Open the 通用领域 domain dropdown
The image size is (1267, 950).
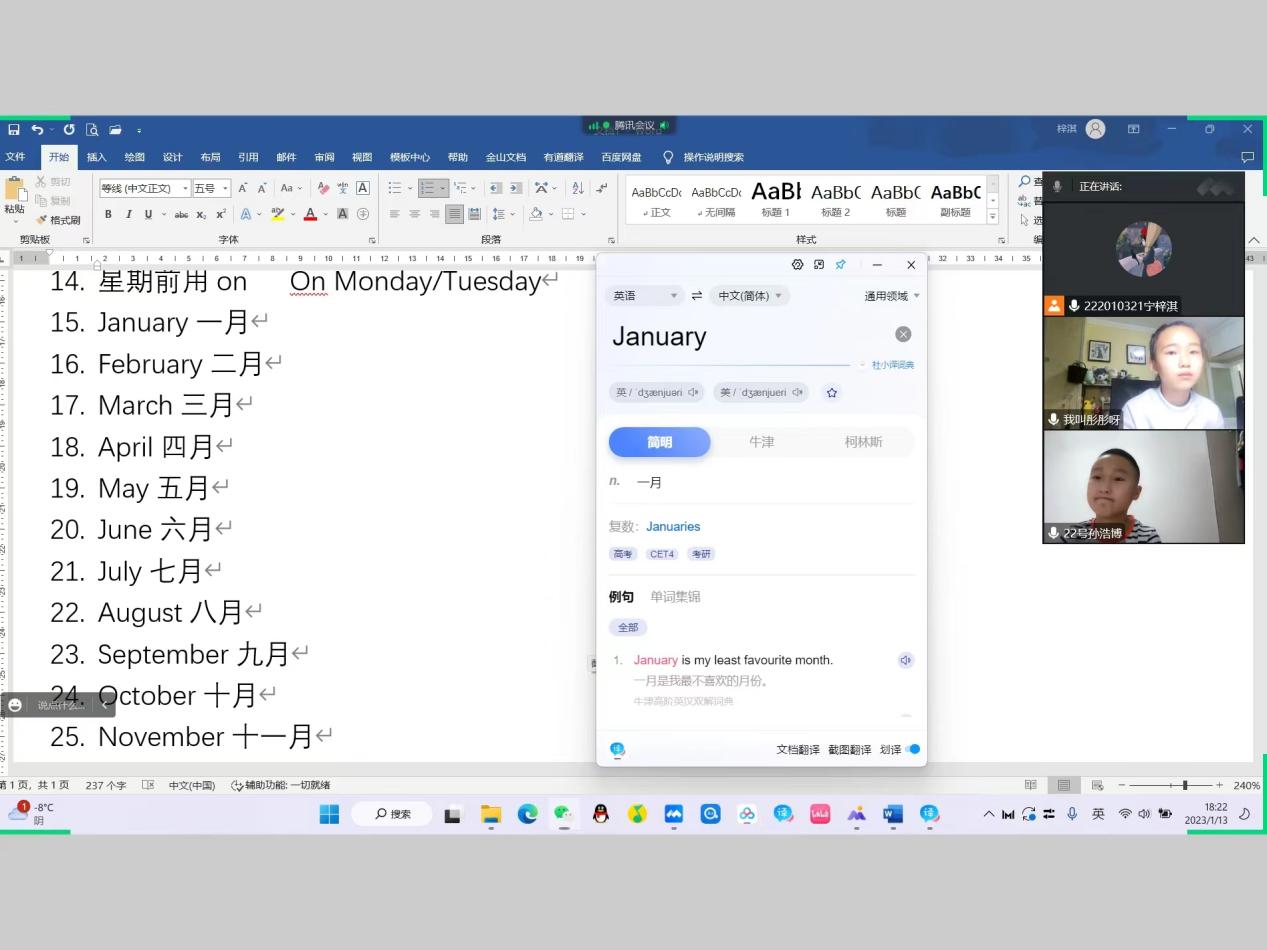pyautogui.click(x=891, y=296)
